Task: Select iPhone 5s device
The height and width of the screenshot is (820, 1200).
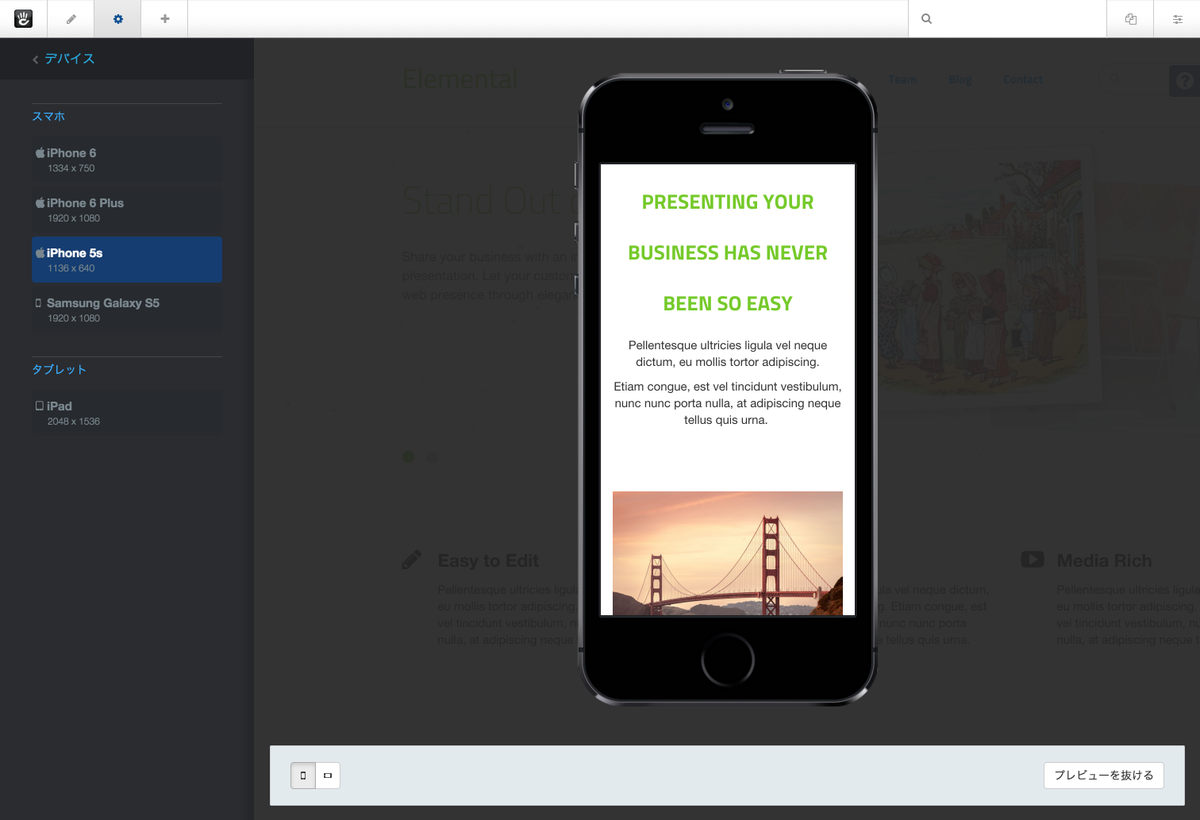Action: tap(127, 260)
